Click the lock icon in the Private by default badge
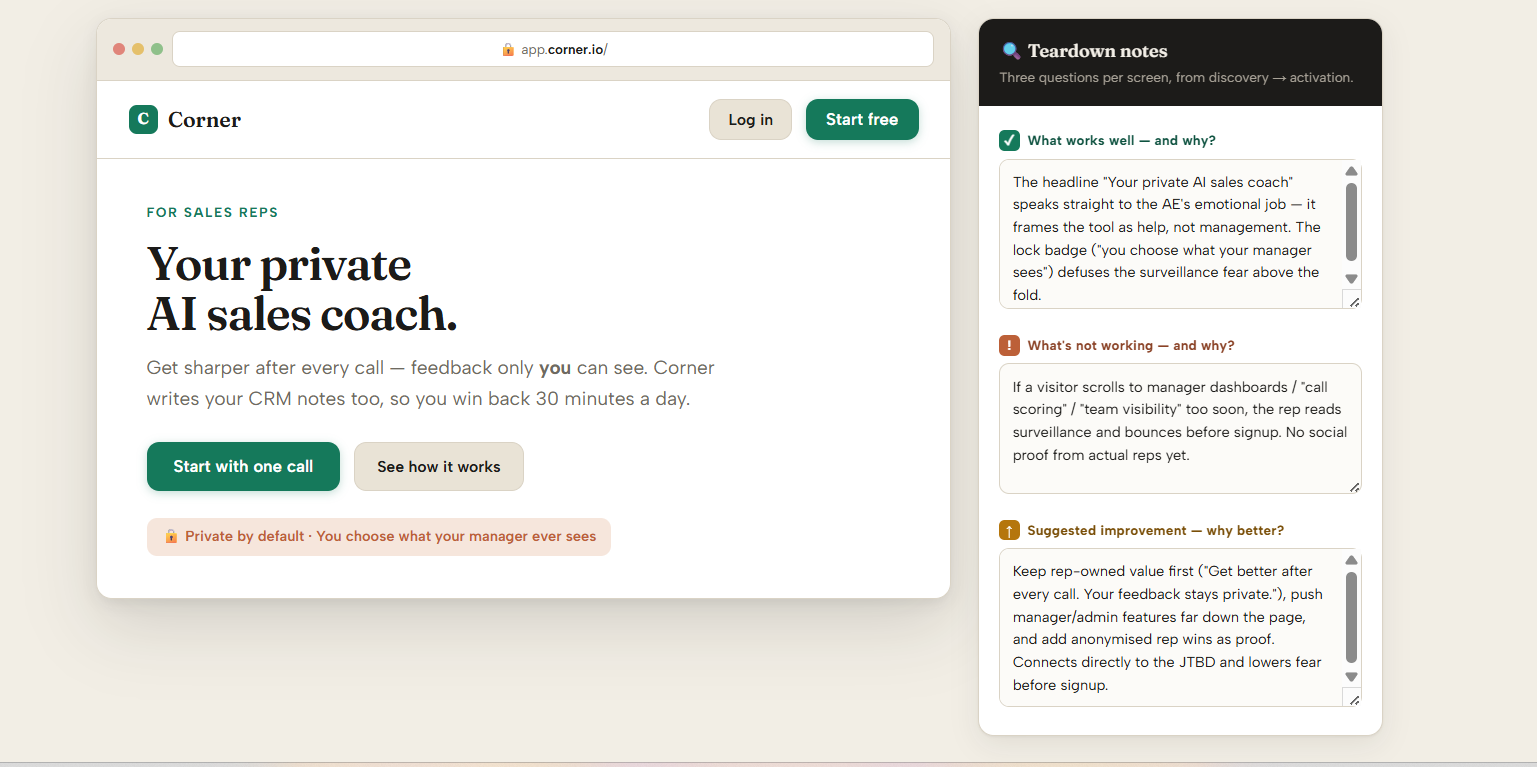The image size is (1537, 767). [171, 536]
